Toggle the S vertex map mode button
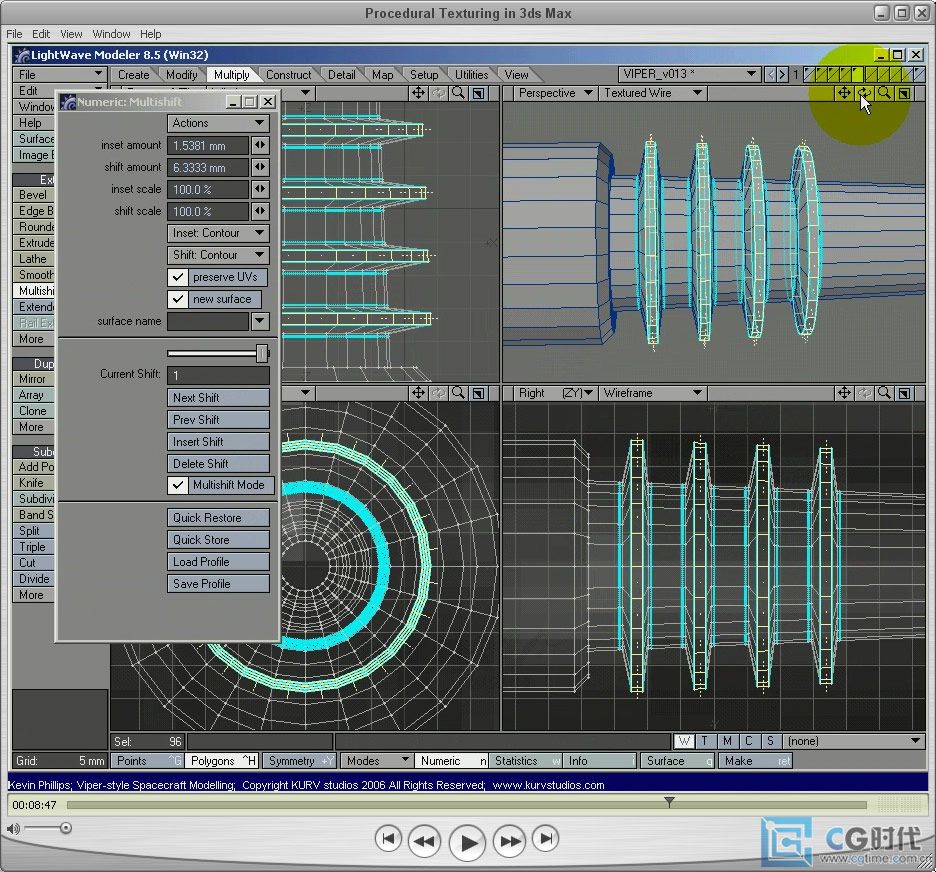 click(770, 741)
